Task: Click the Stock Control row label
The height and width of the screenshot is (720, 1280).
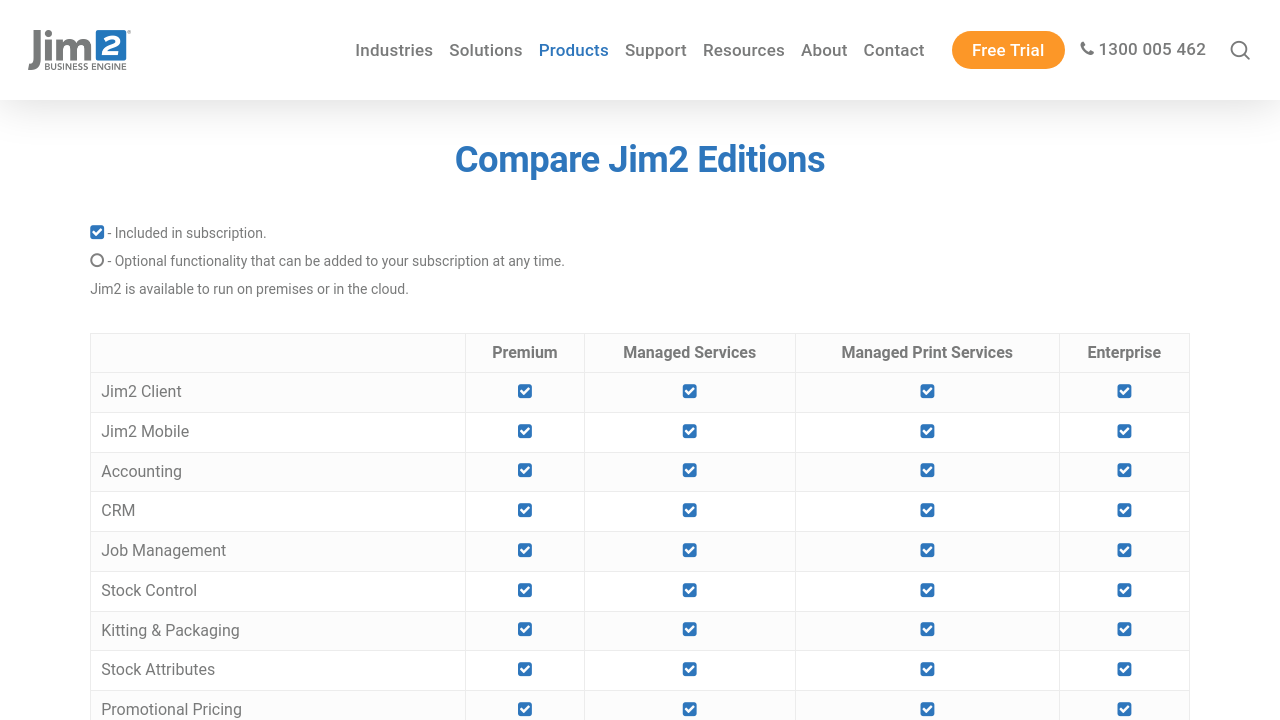Action: [x=149, y=590]
